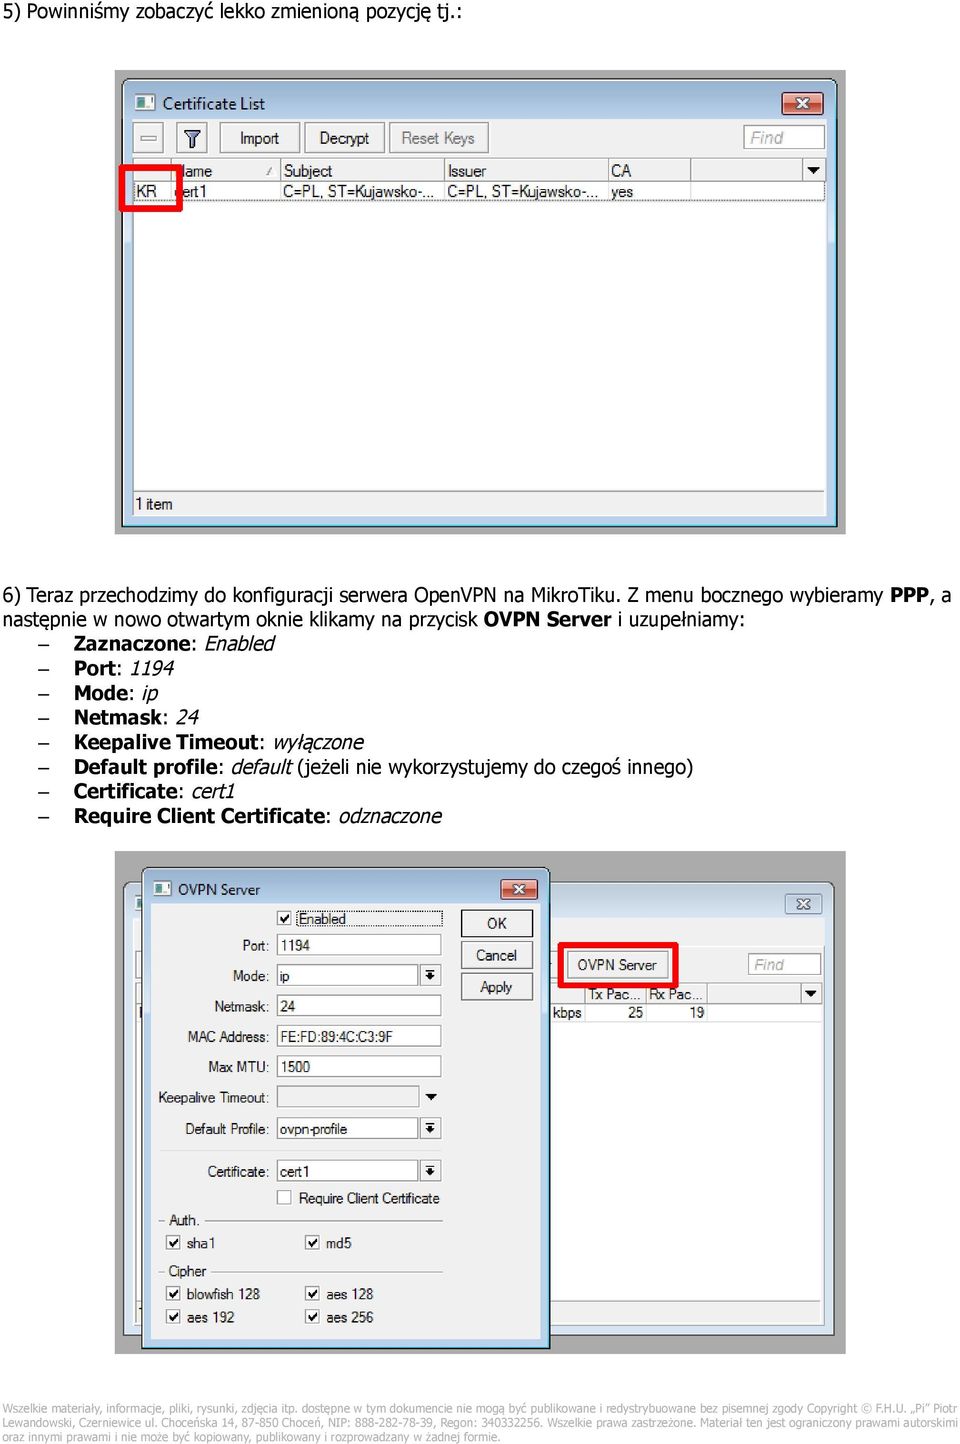Click the Default Profile box showing ovpn-profile
Viewport: 960px width, 1444px height.
point(347,1128)
